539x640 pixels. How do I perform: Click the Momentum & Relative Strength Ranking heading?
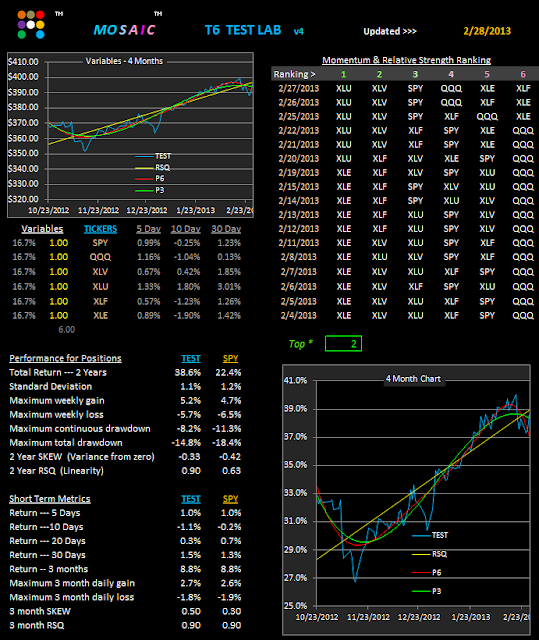[406, 60]
